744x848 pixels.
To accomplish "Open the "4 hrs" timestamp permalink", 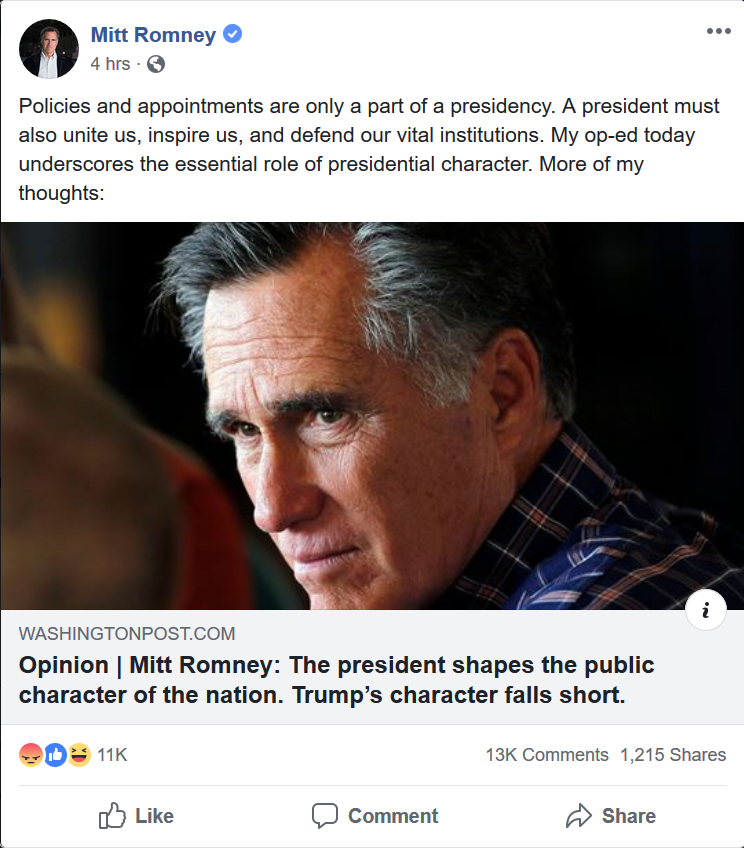I will [109, 64].
